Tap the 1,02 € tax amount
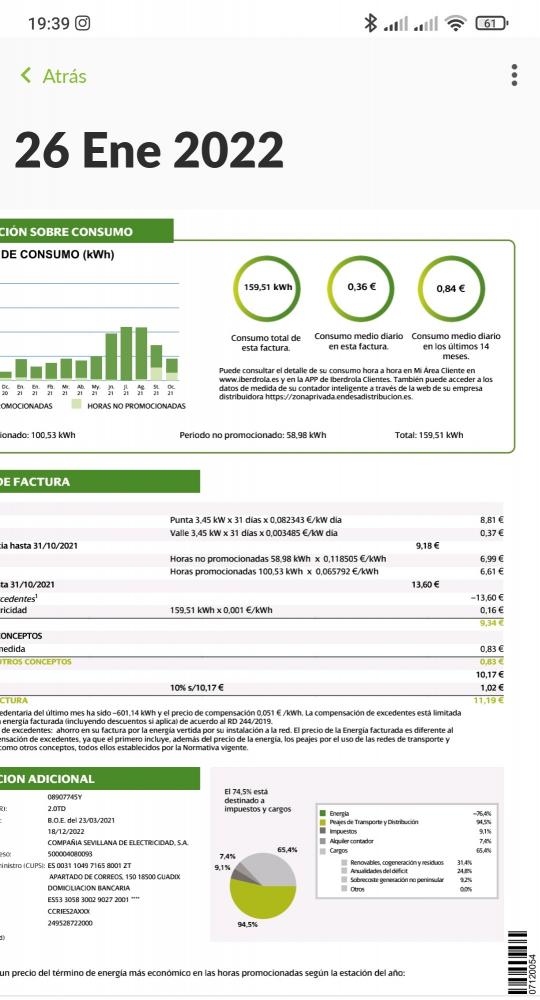The image size is (540, 1000). click(492, 688)
